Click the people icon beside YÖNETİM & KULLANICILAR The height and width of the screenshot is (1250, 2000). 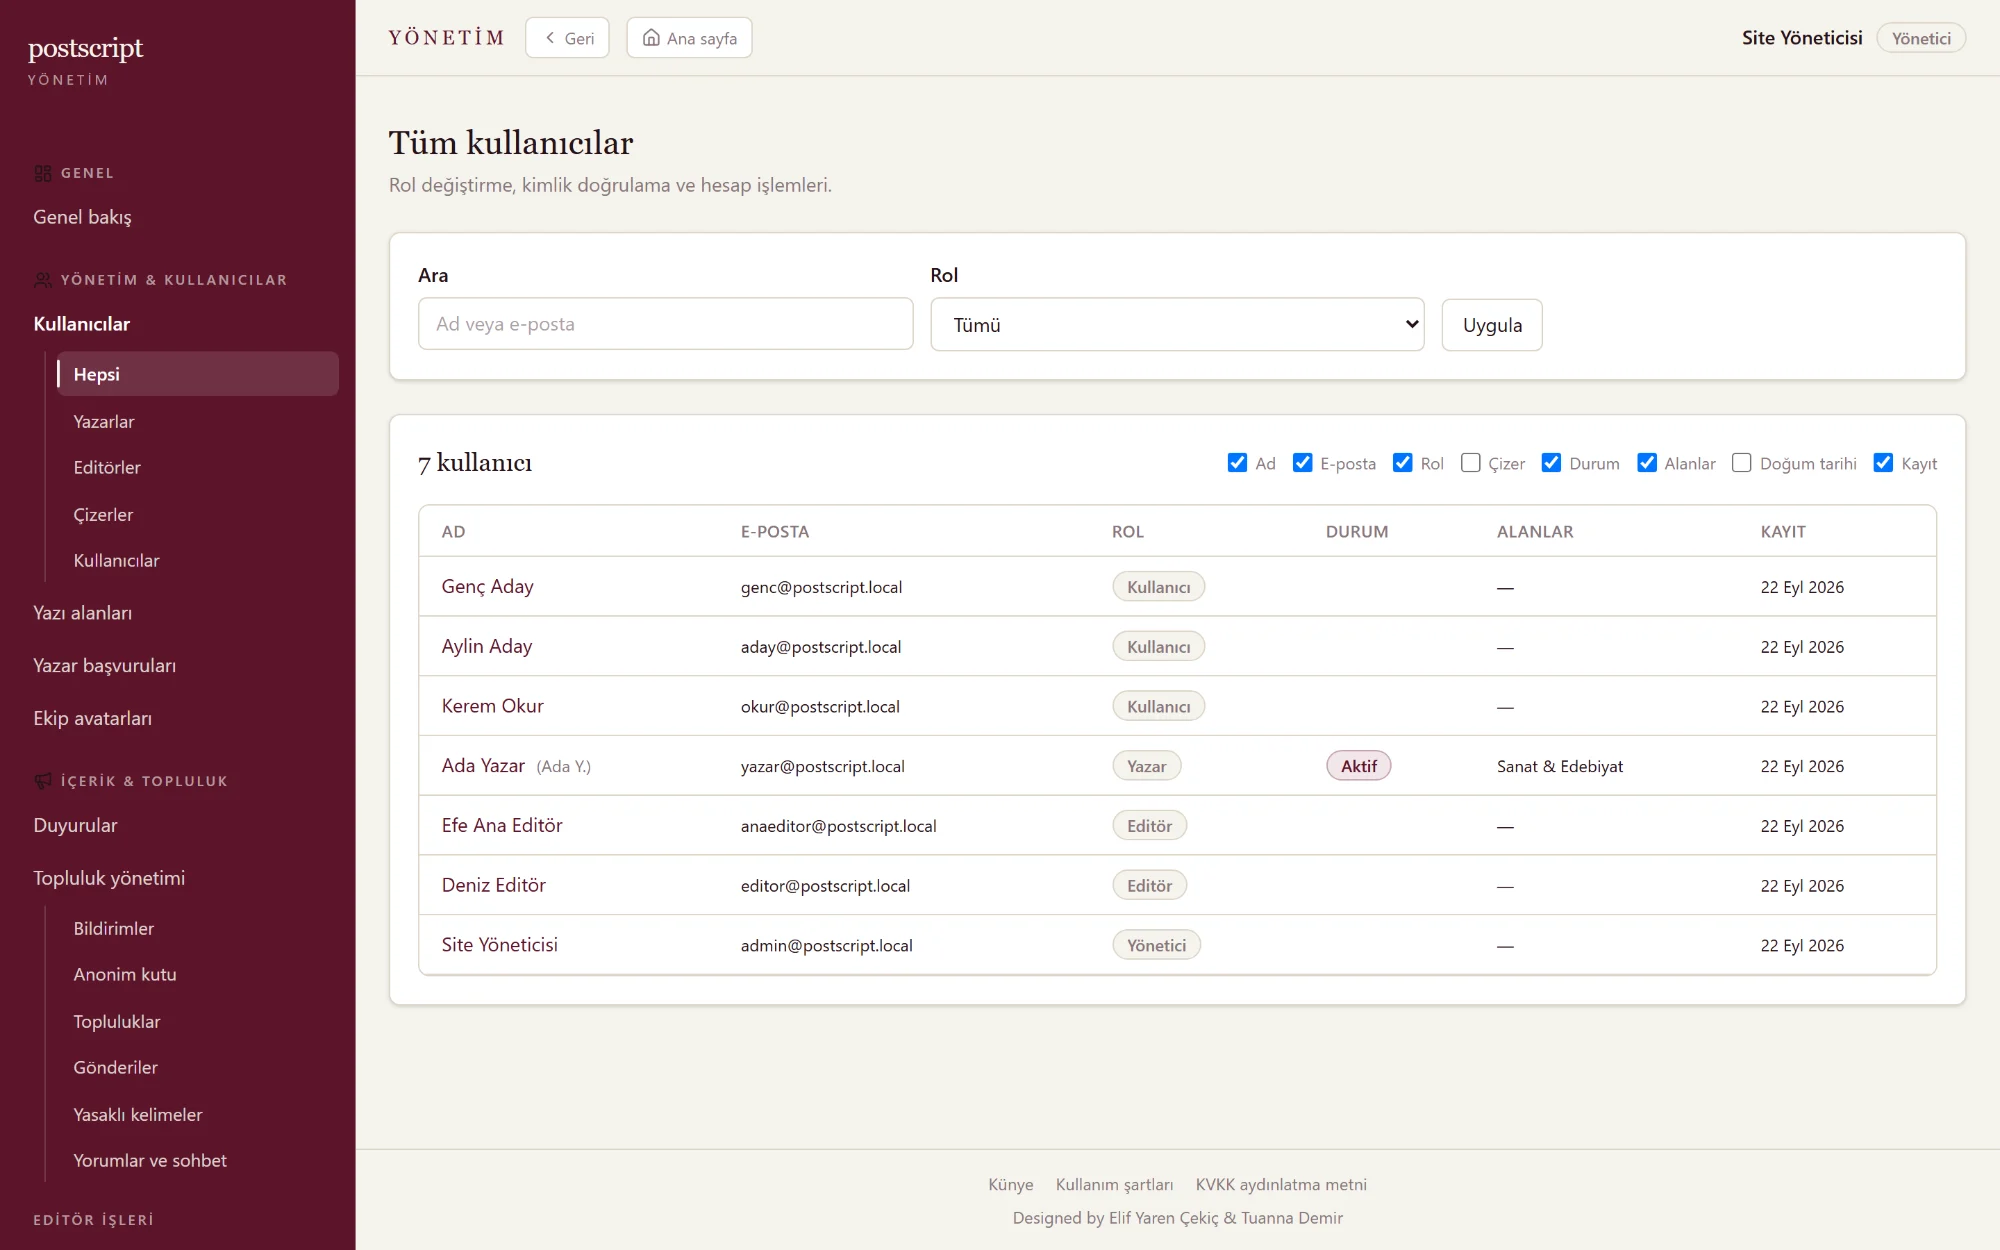pos(42,280)
